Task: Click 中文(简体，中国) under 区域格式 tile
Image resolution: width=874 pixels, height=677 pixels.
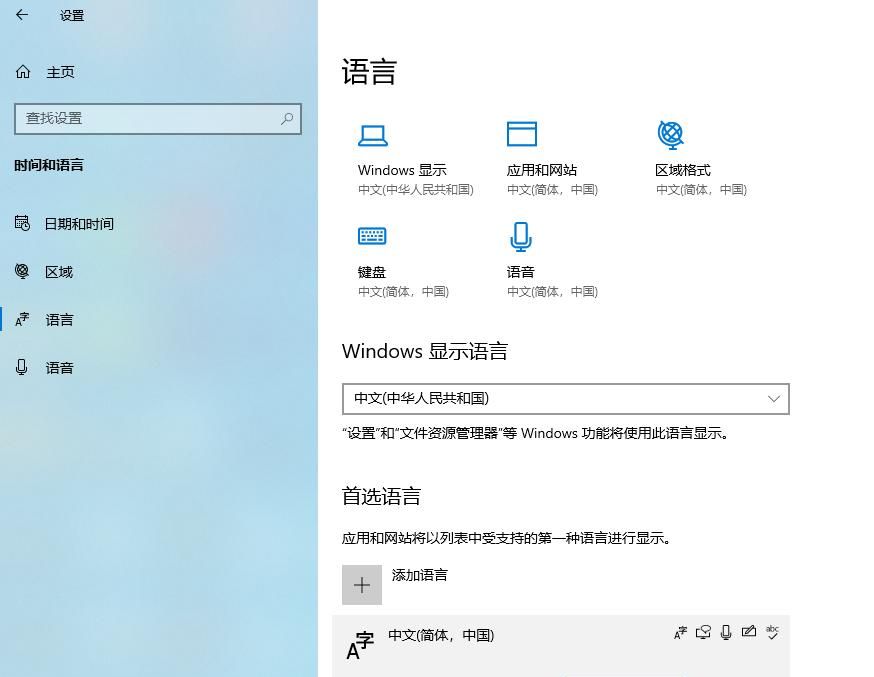Action: coord(701,190)
